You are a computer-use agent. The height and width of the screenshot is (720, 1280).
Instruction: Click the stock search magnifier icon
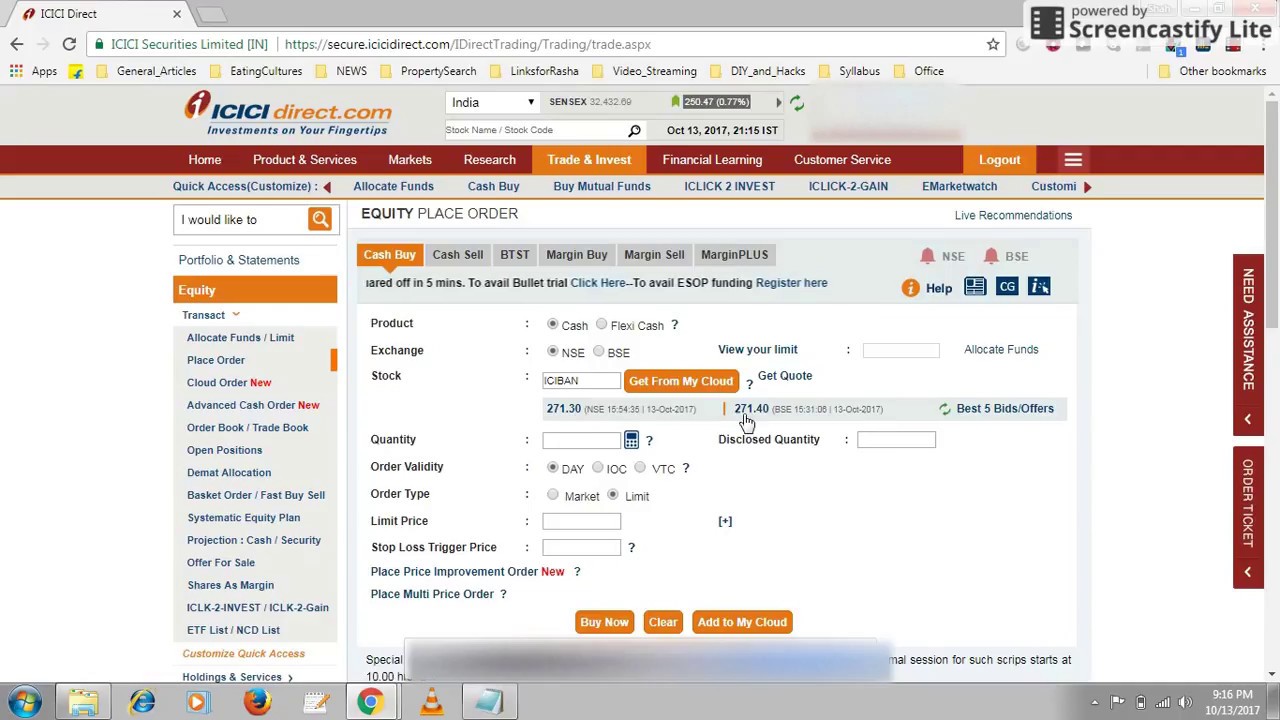pyautogui.click(x=634, y=130)
